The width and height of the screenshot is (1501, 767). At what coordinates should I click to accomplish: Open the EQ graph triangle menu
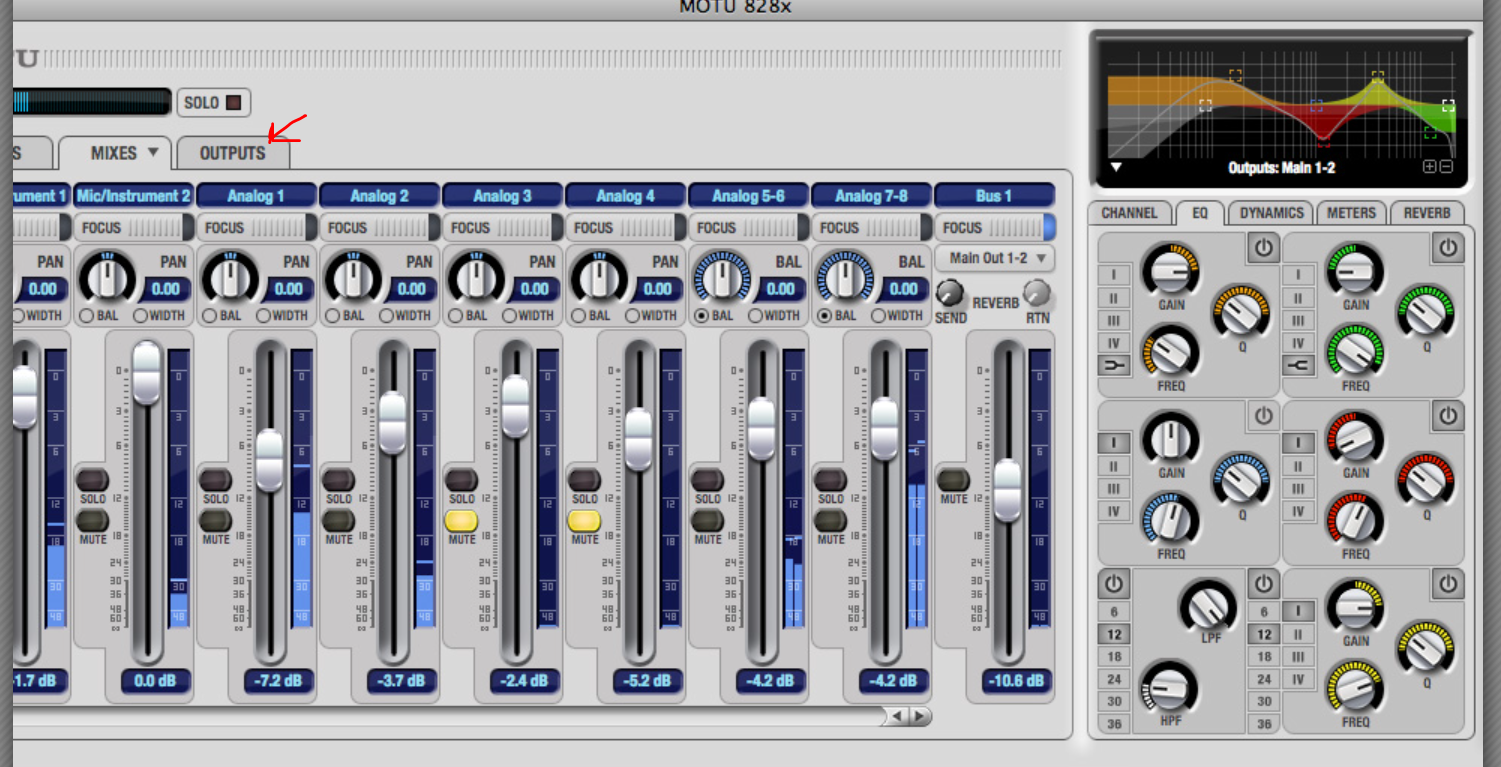(x=1116, y=167)
